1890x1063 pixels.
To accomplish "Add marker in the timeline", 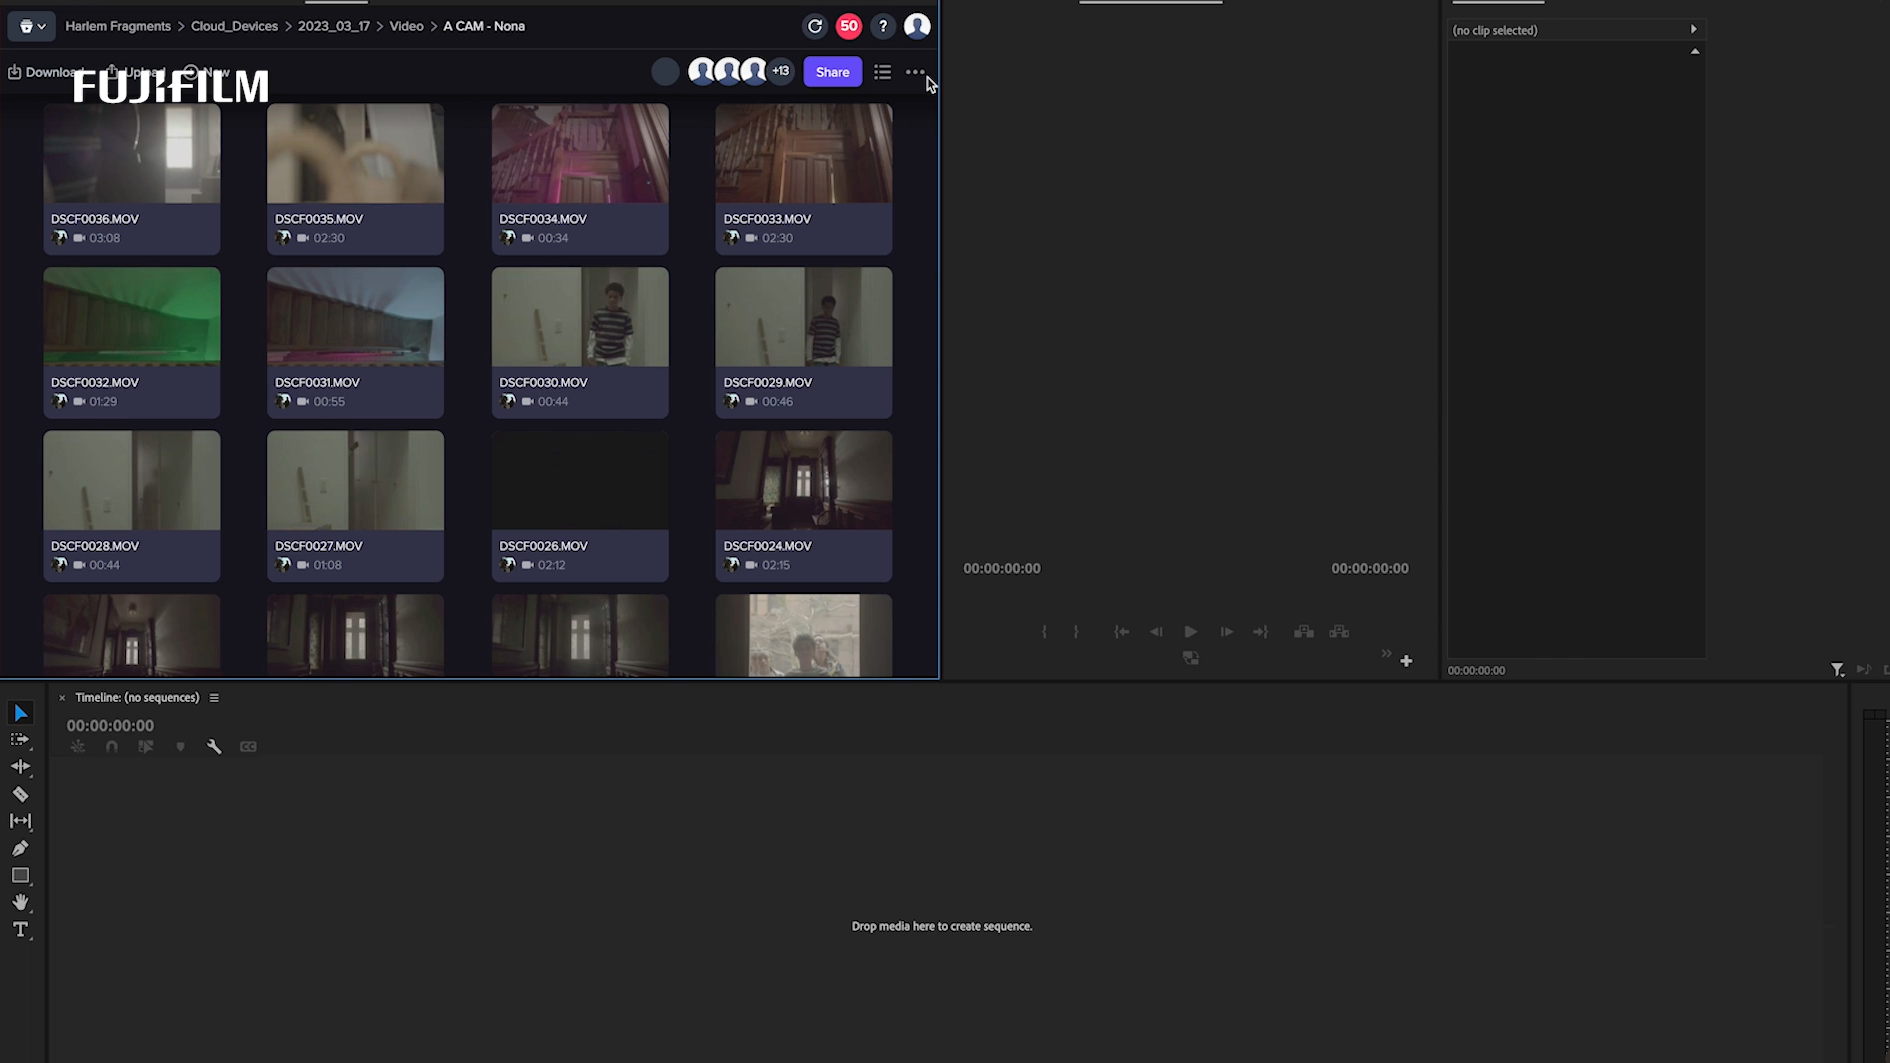I will (x=180, y=747).
